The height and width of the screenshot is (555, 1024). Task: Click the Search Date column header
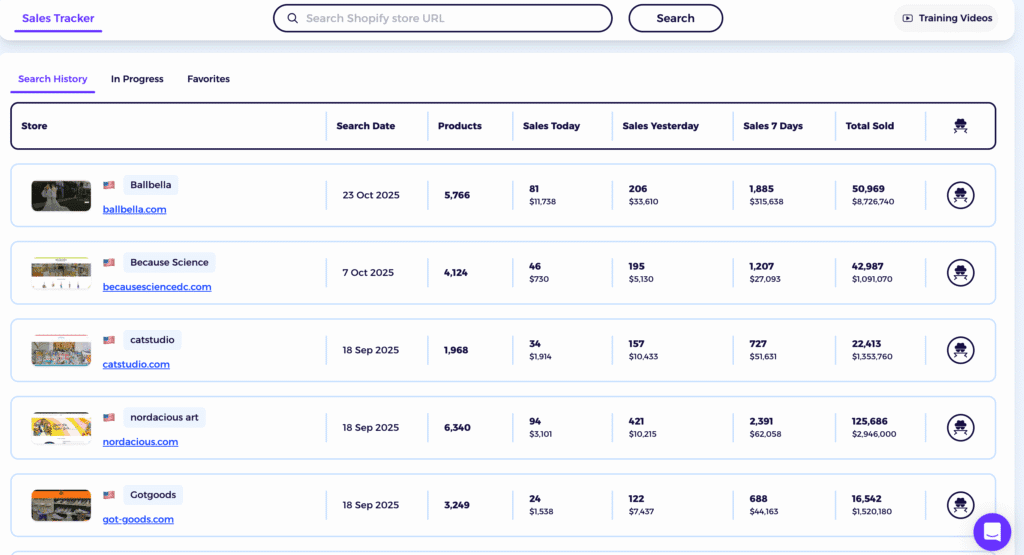366,126
